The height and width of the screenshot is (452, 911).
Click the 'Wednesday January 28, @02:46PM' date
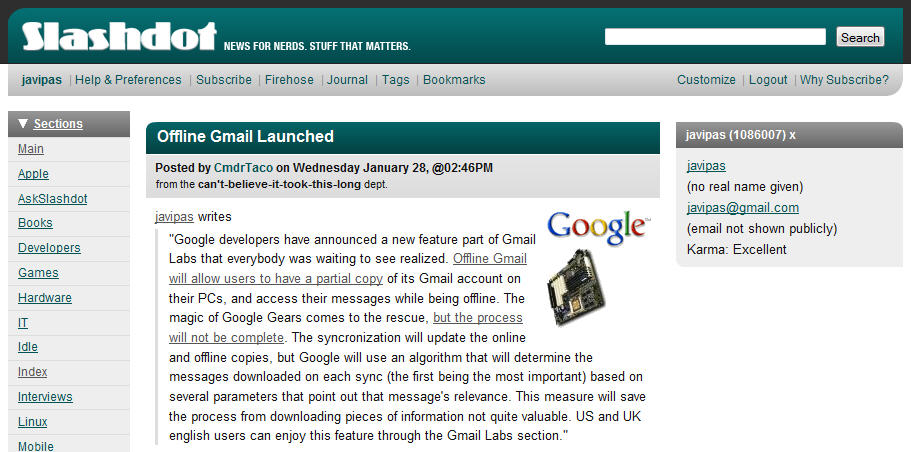[393, 168]
